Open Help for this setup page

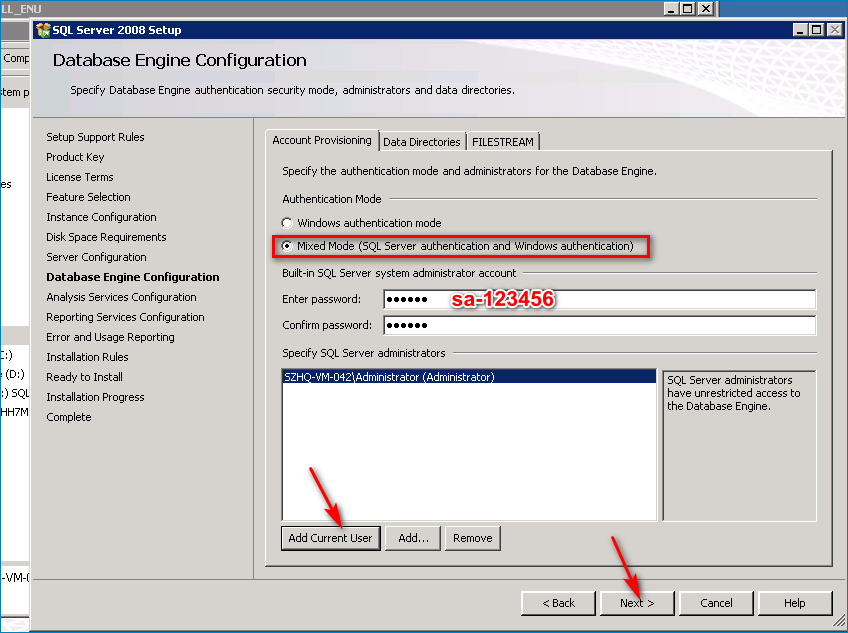(794, 603)
